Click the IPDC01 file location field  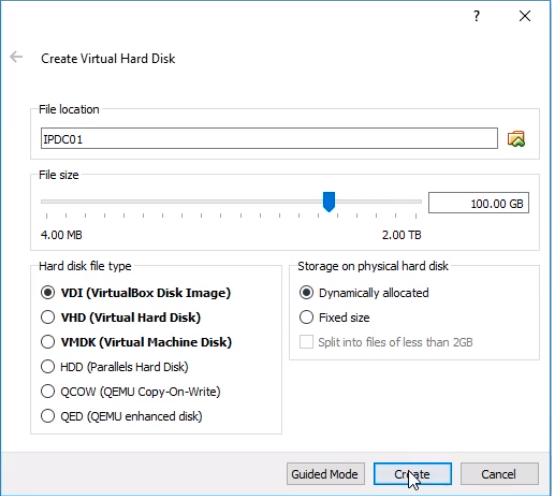point(269,139)
